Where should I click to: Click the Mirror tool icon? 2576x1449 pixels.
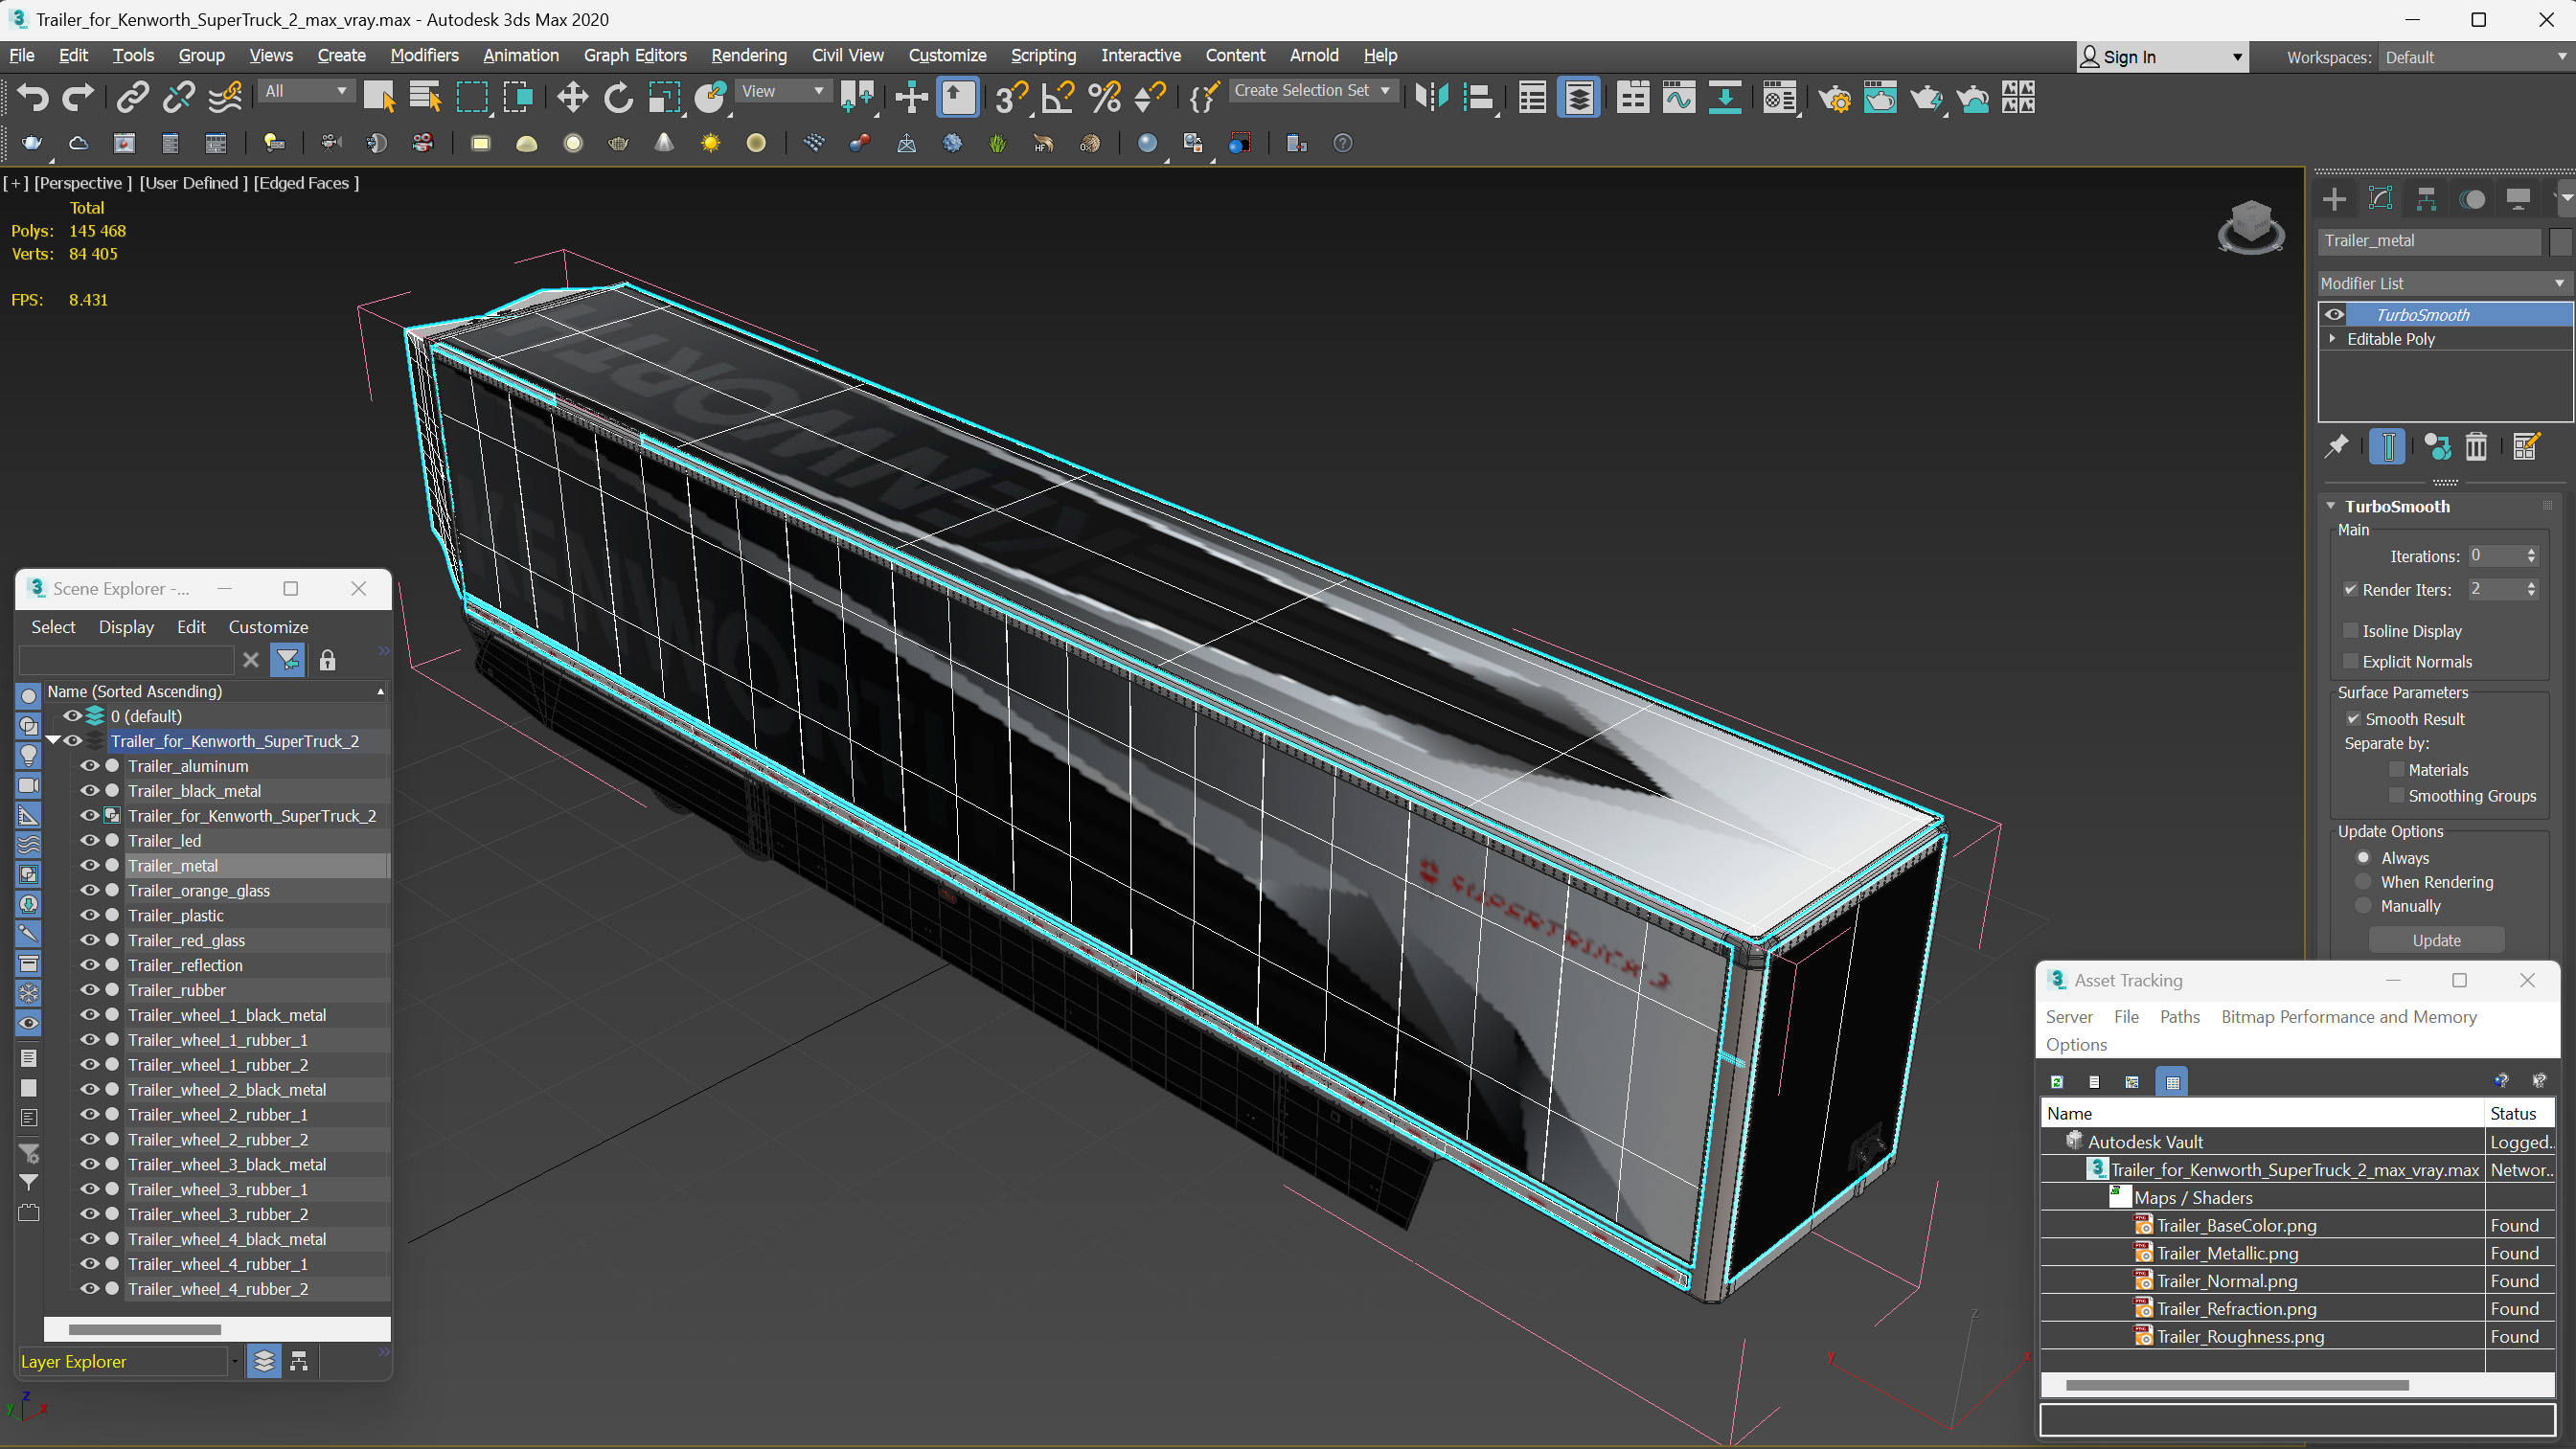1432,97
